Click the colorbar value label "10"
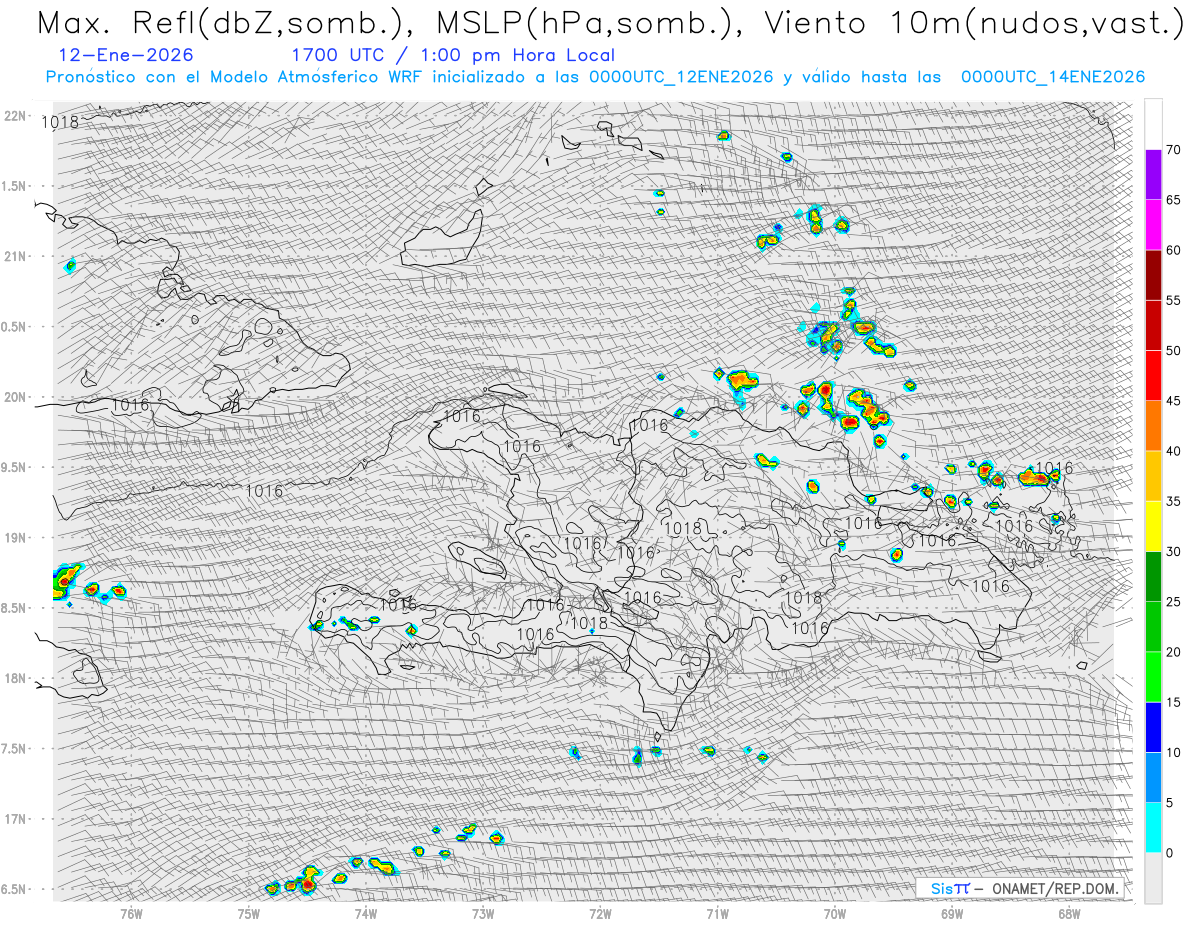 (x=1173, y=752)
